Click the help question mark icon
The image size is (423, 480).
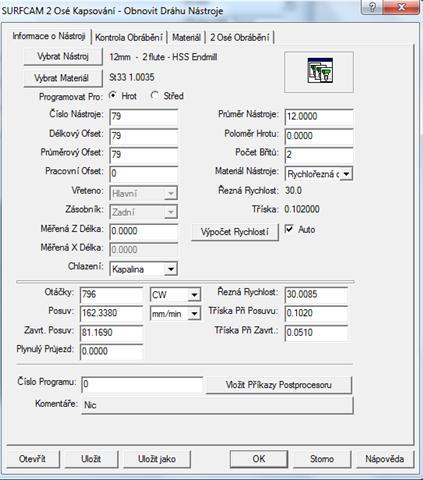(x=373, y=7)
